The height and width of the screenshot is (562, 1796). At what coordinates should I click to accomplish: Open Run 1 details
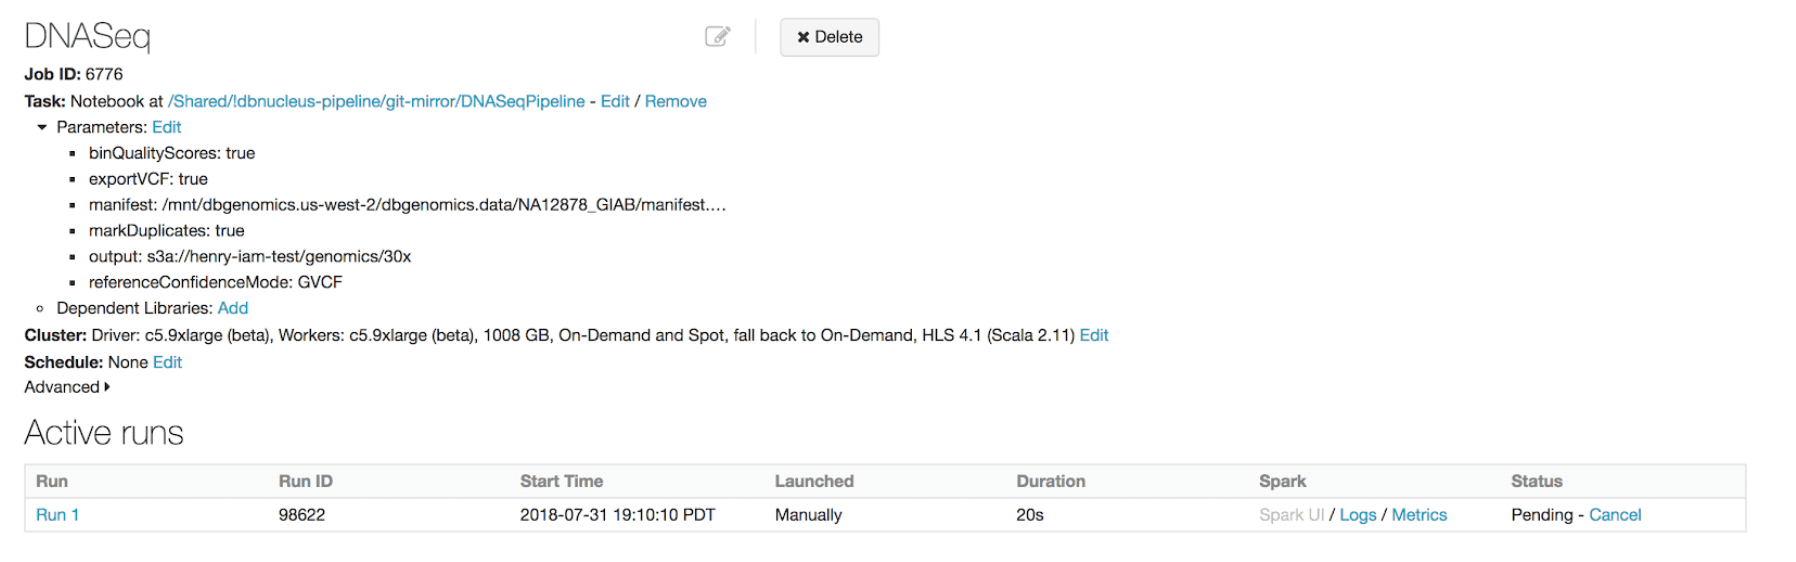57,515
